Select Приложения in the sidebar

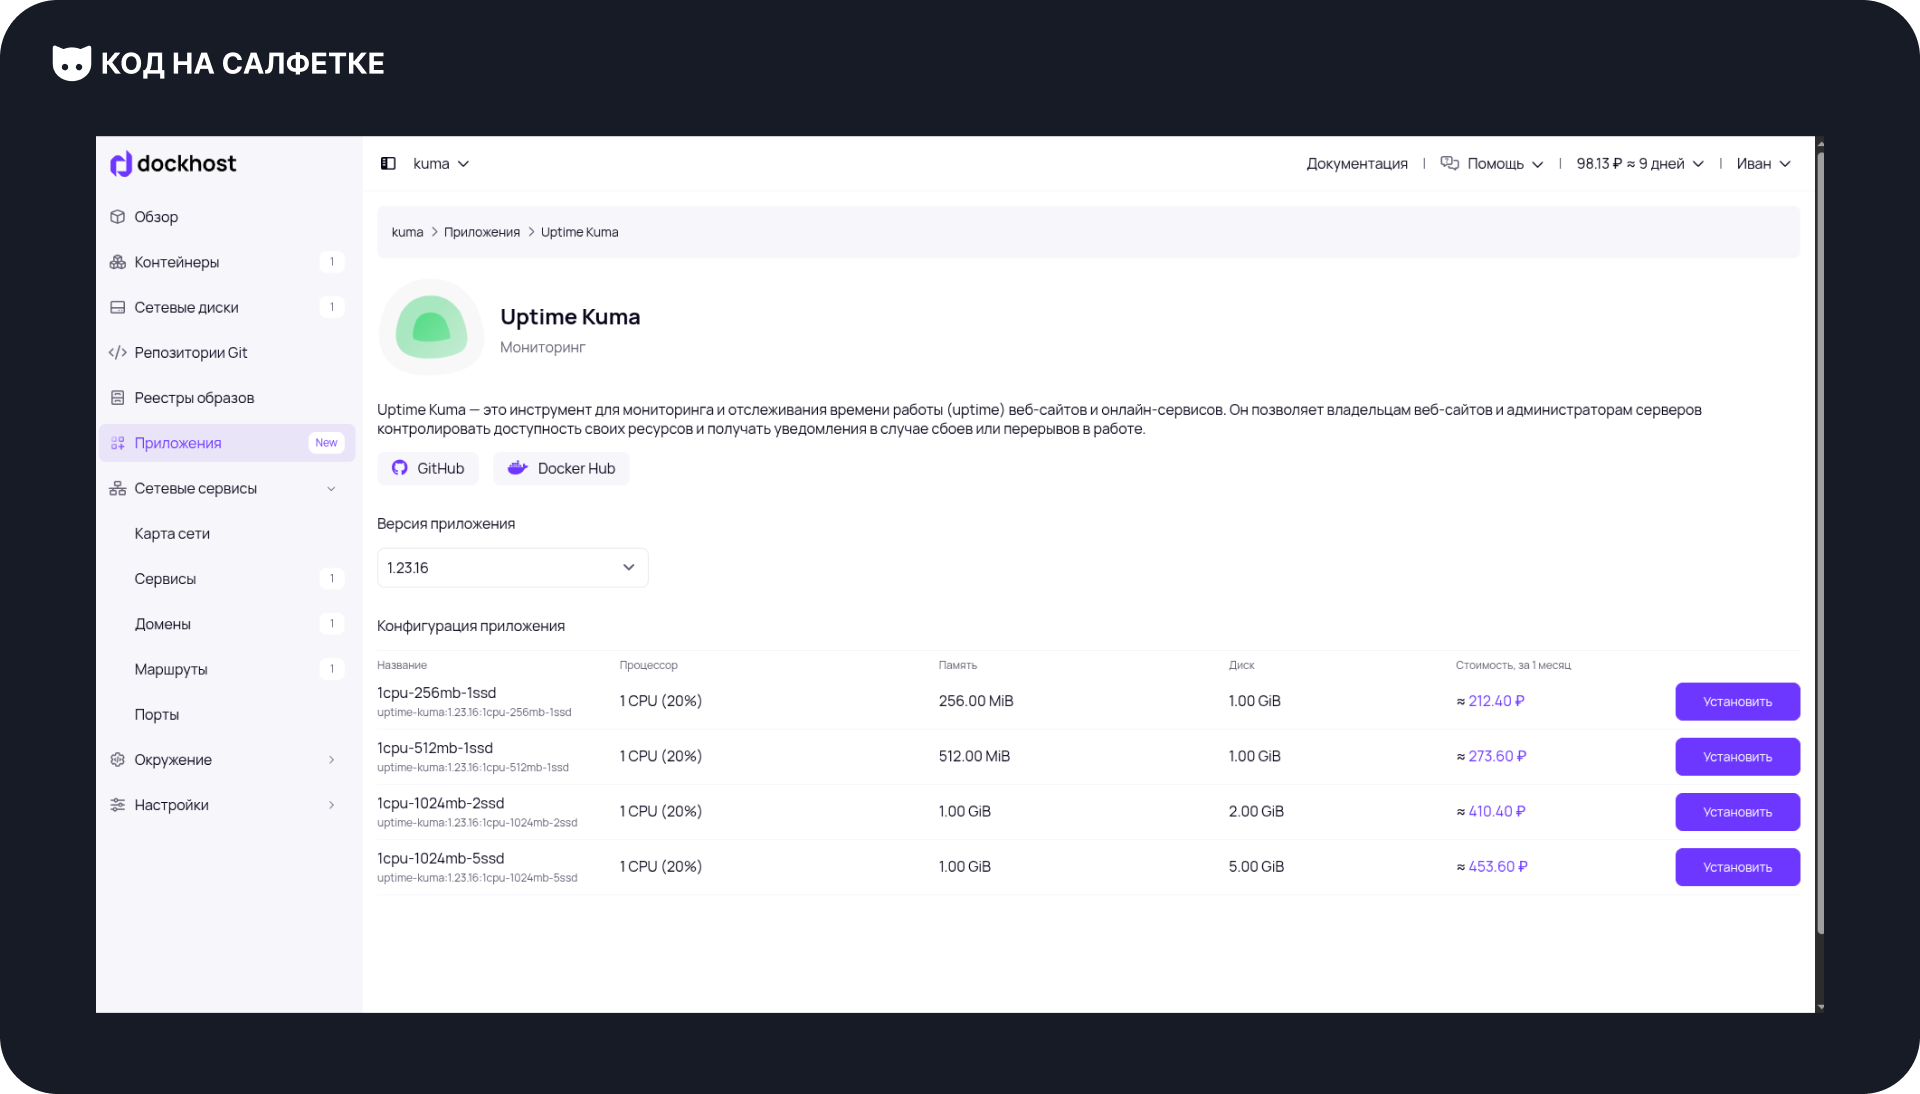[x=227, y=443]
